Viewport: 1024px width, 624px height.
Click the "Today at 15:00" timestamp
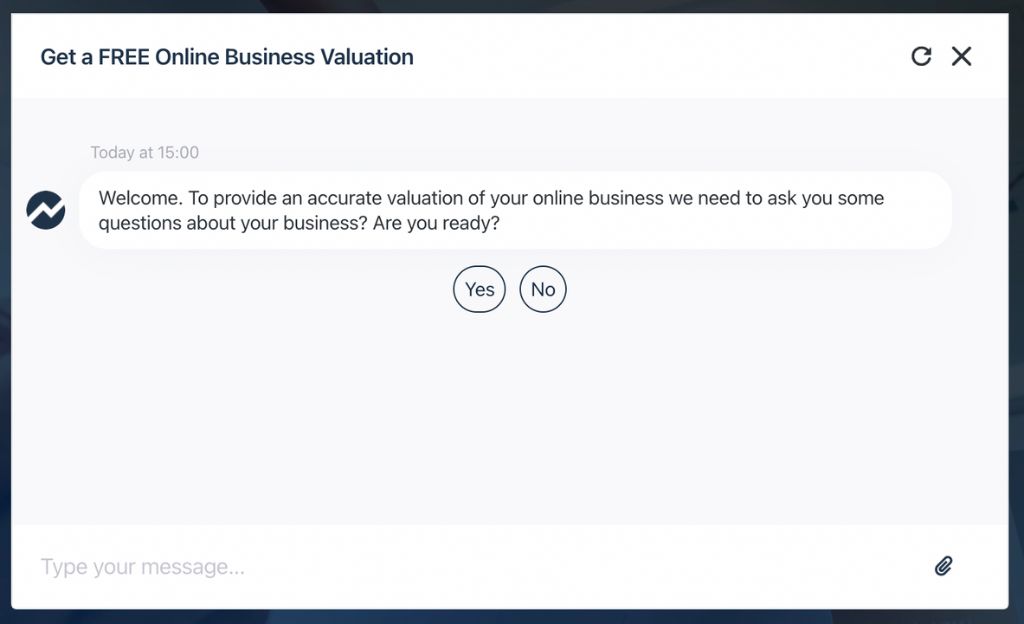coord(145,153)
